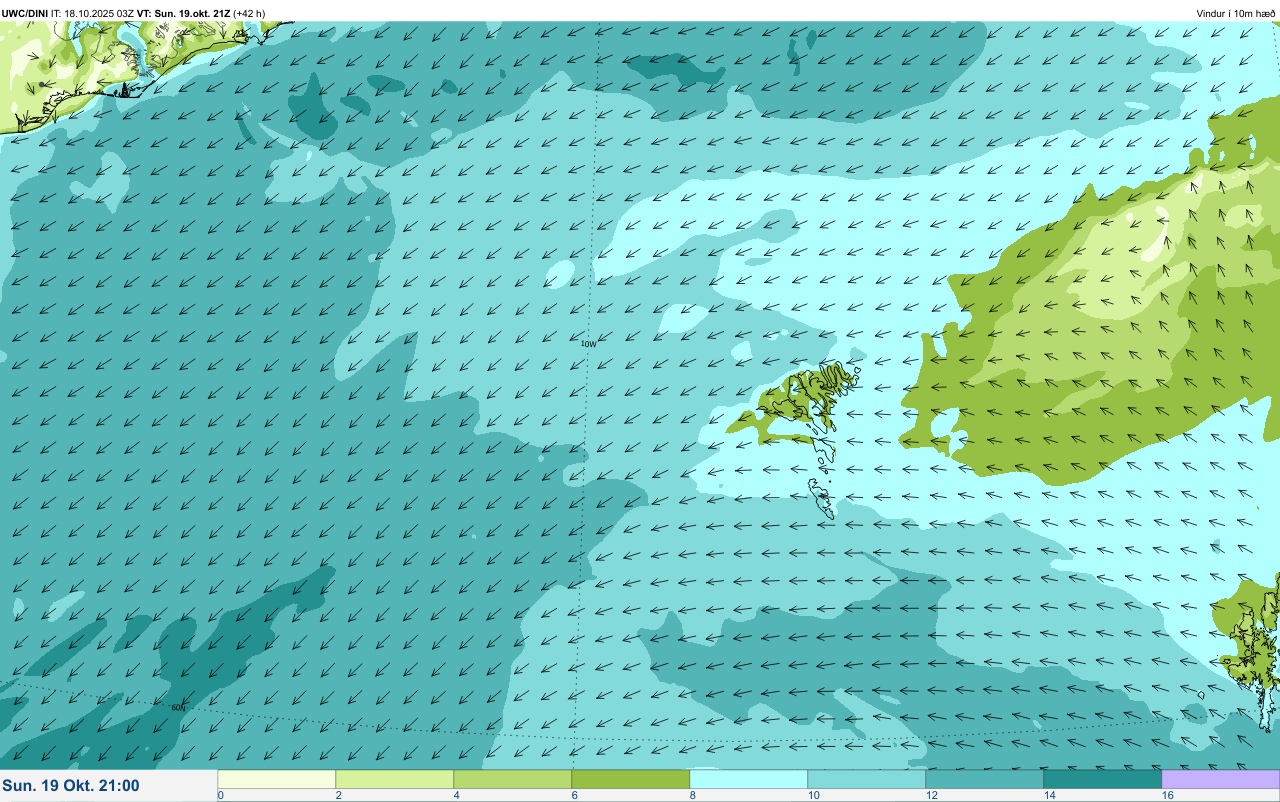Viewport: 1280px width, 802px height.
Task: Click the '6' value on legend scale
Action: (x=574, y=795)
